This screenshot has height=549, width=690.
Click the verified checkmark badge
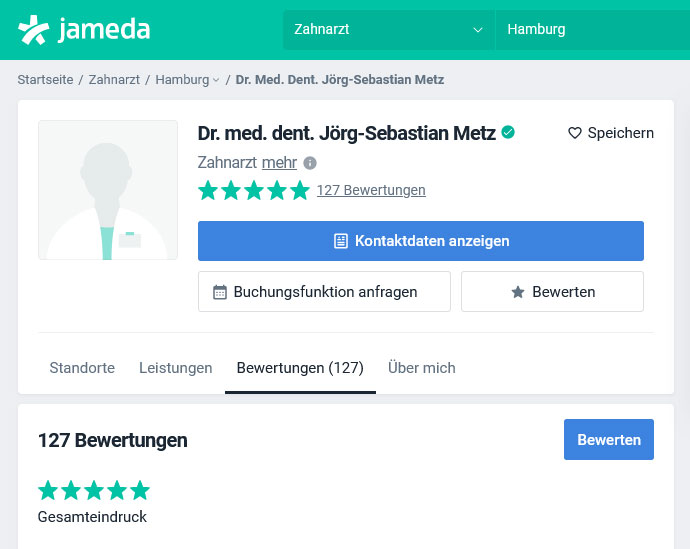tap(508, 132)
